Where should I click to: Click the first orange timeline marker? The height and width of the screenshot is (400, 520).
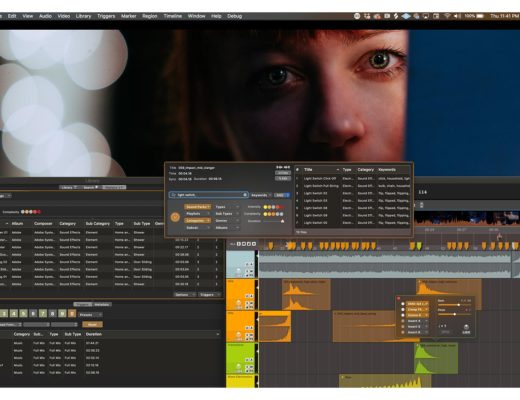tap(271, 246)
